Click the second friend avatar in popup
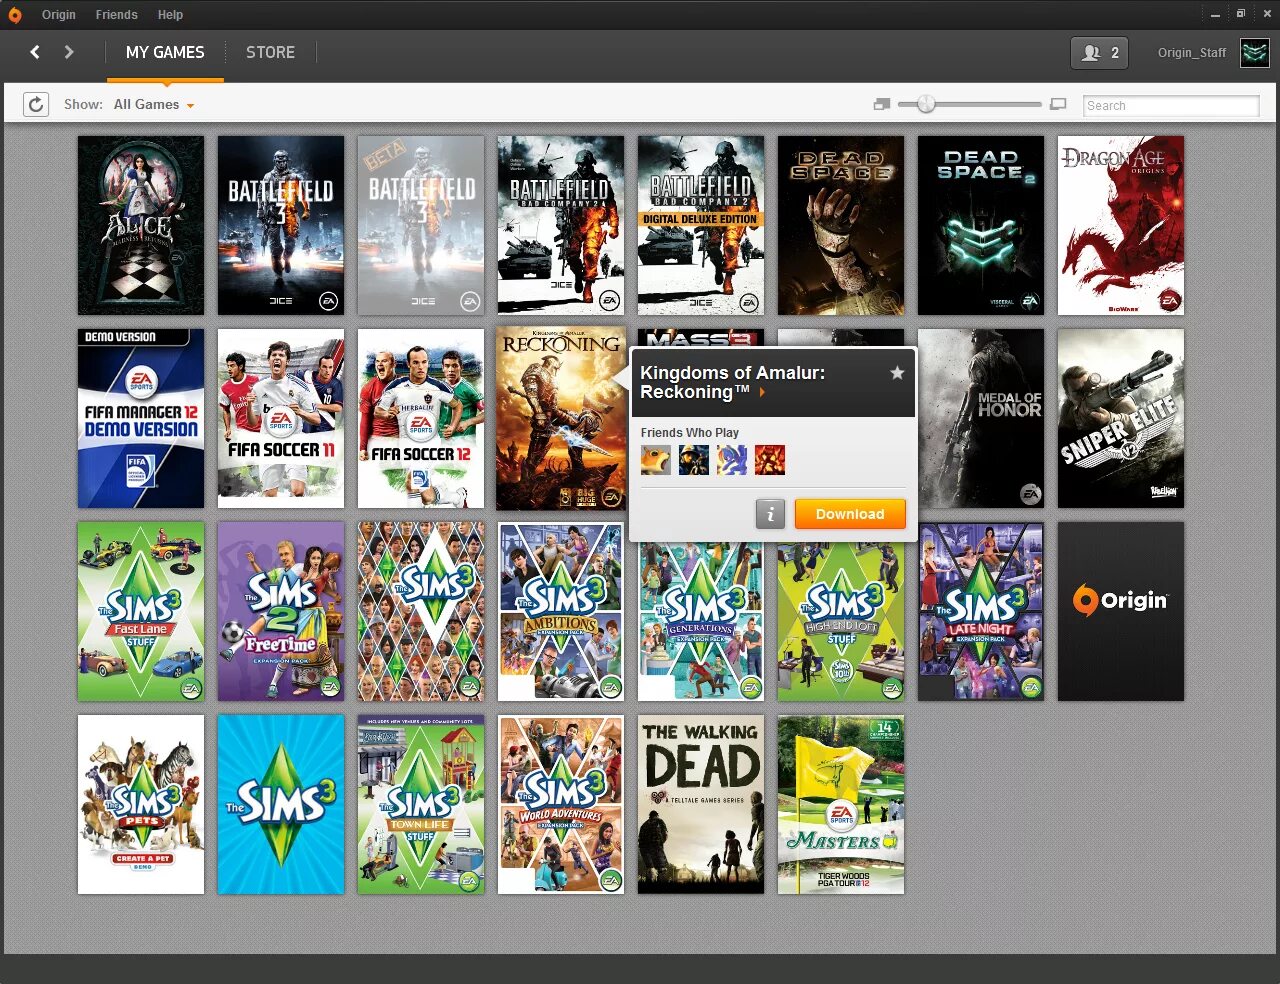The image size is (1280, 984). pyautogui.click(x=694, y=460)
